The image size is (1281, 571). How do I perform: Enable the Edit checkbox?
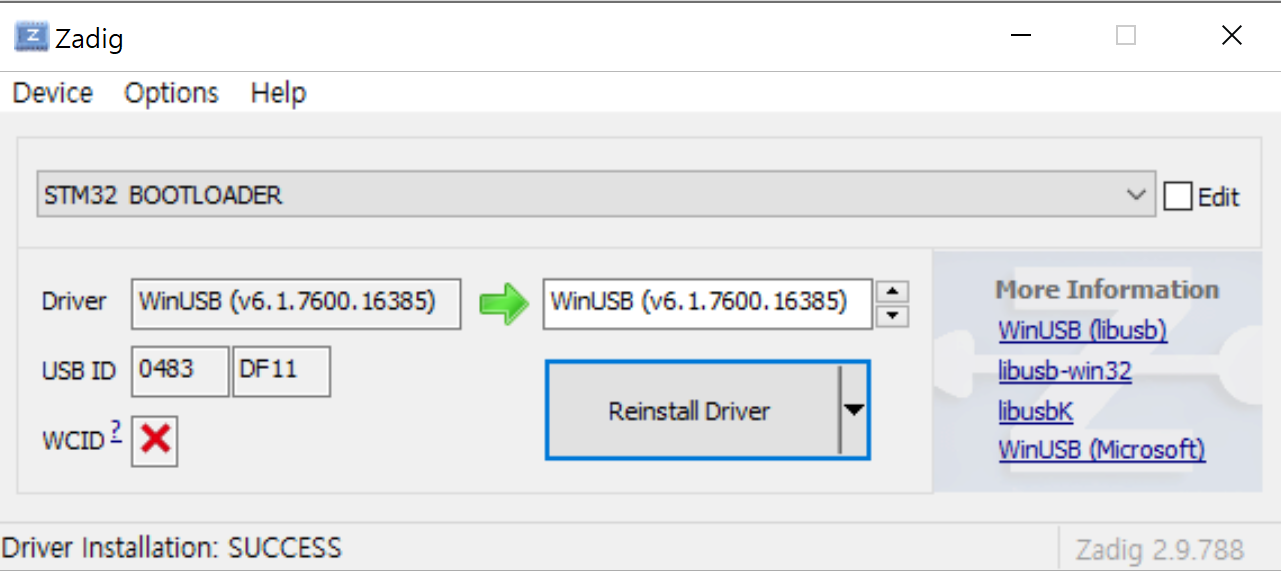(1178, 196)
